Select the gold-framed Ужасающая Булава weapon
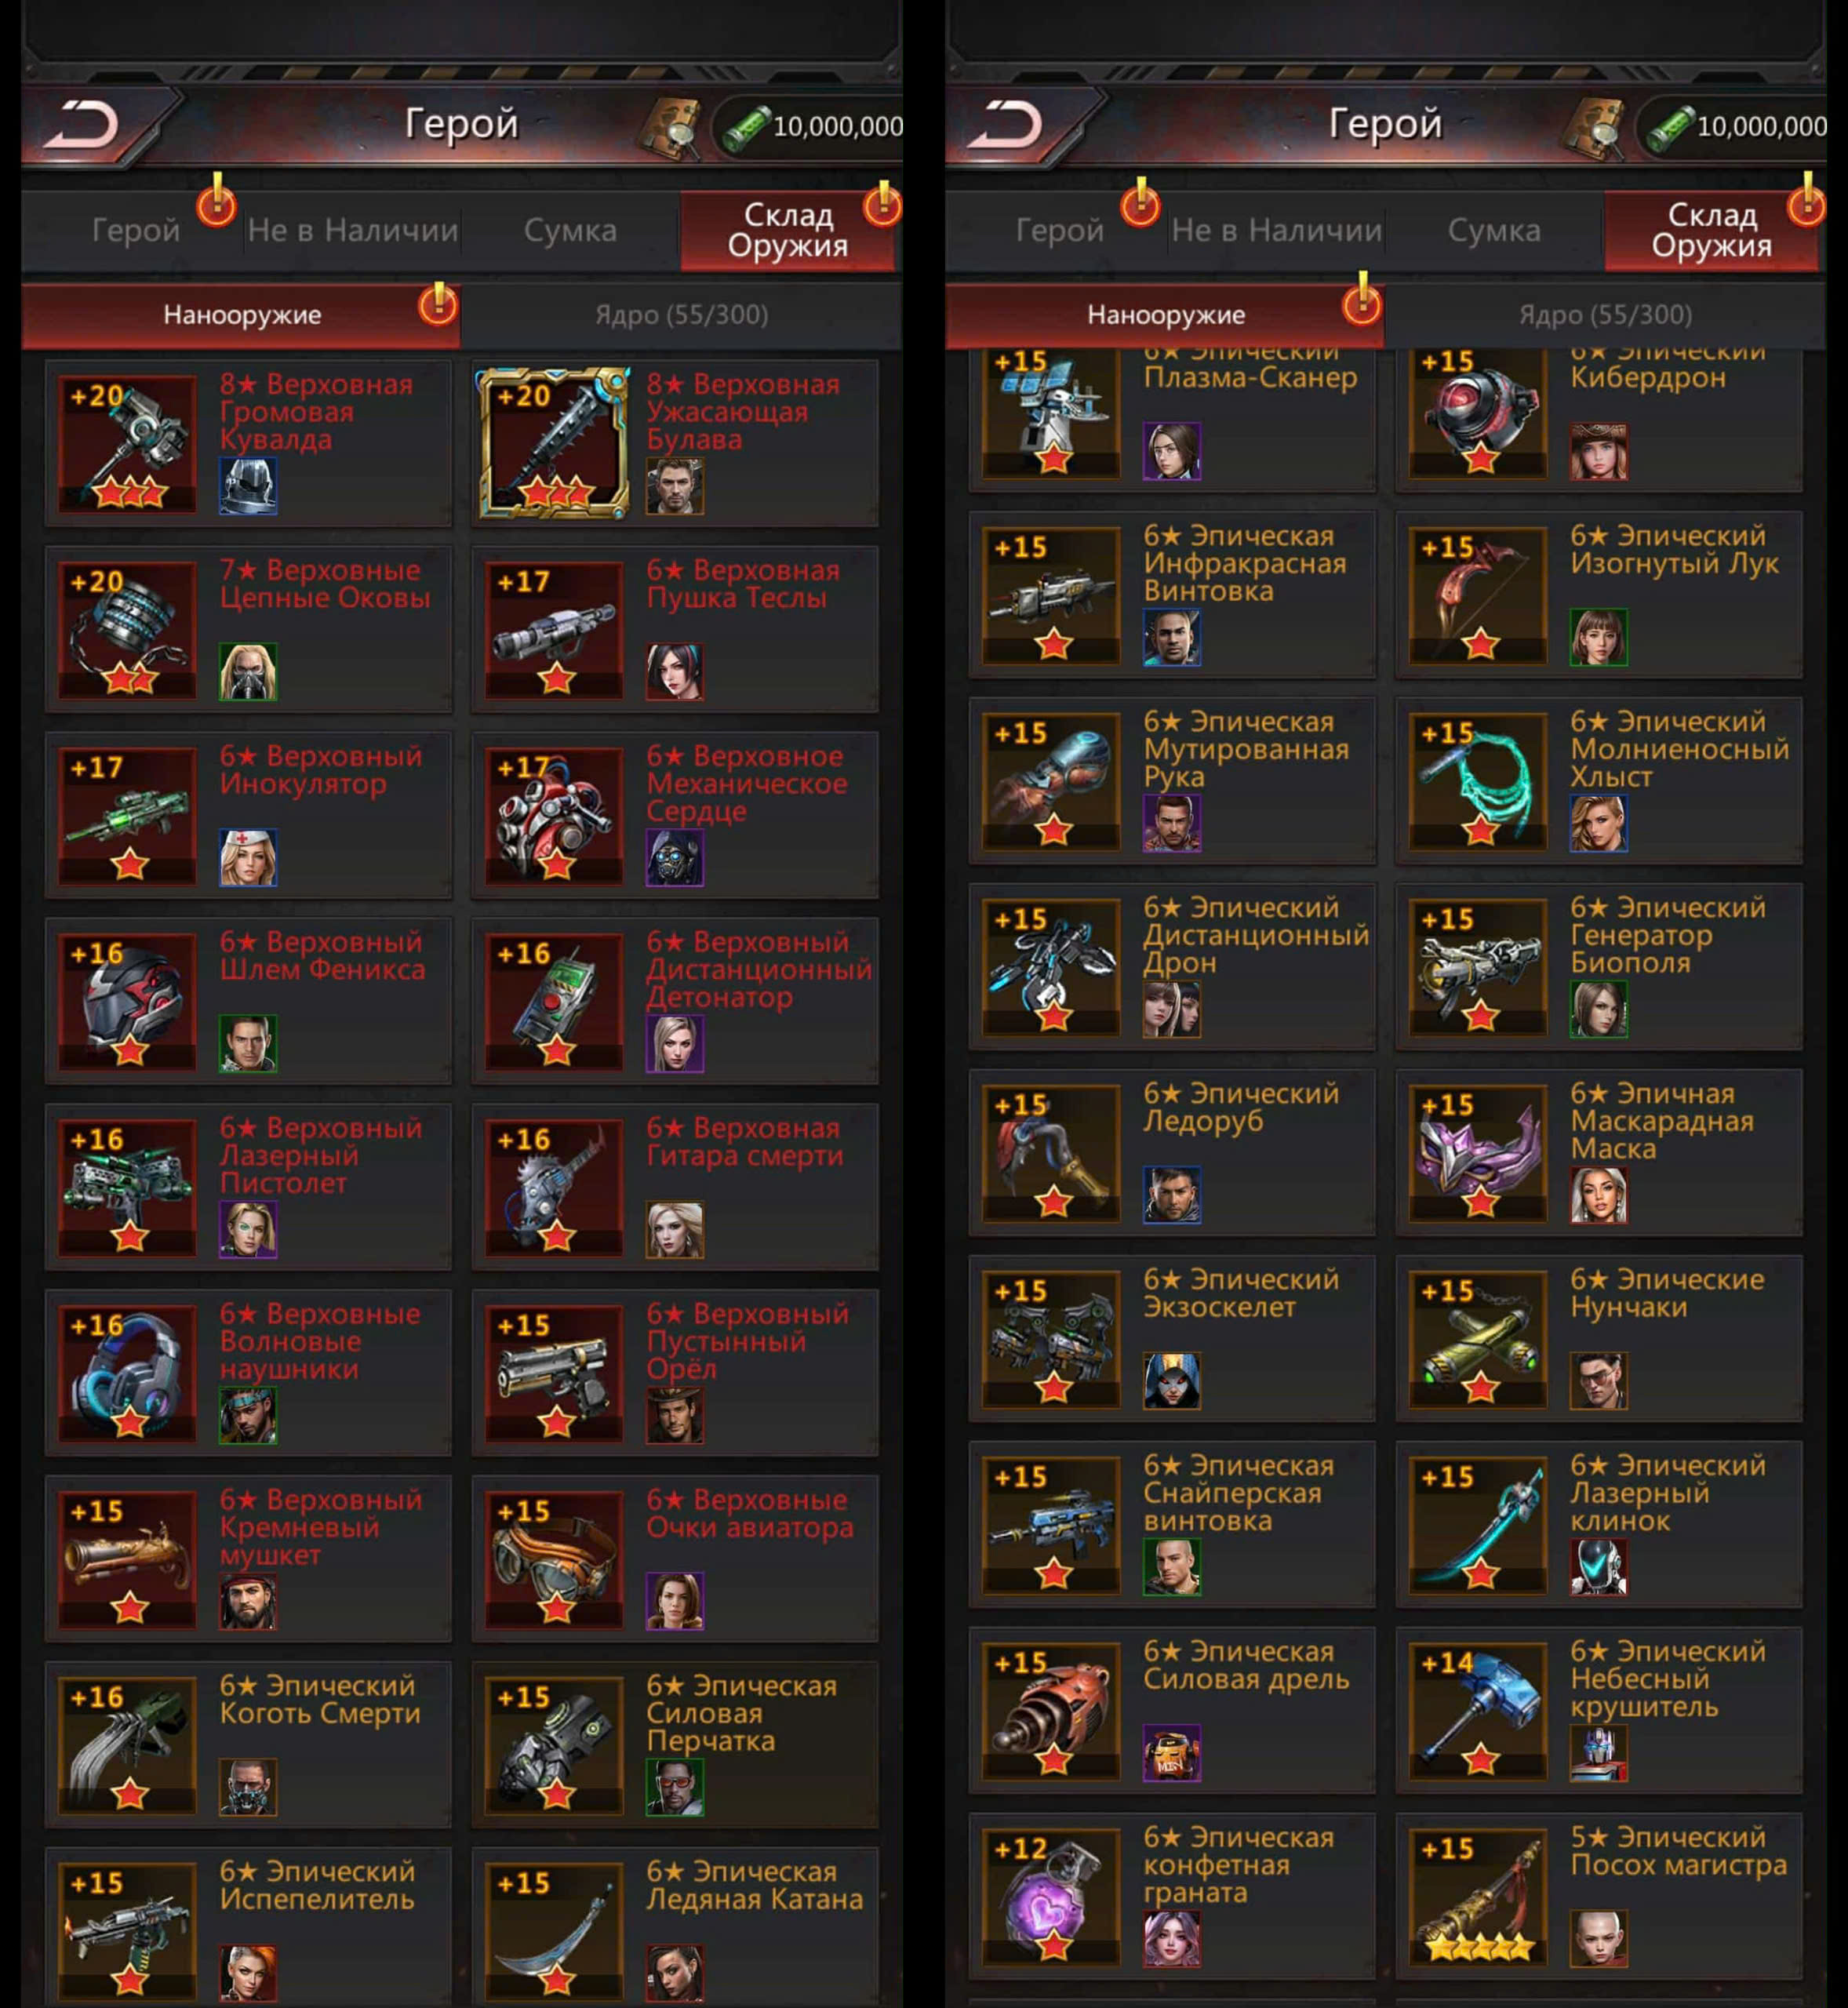1848x2008 pixels. [x=553, y=443]
